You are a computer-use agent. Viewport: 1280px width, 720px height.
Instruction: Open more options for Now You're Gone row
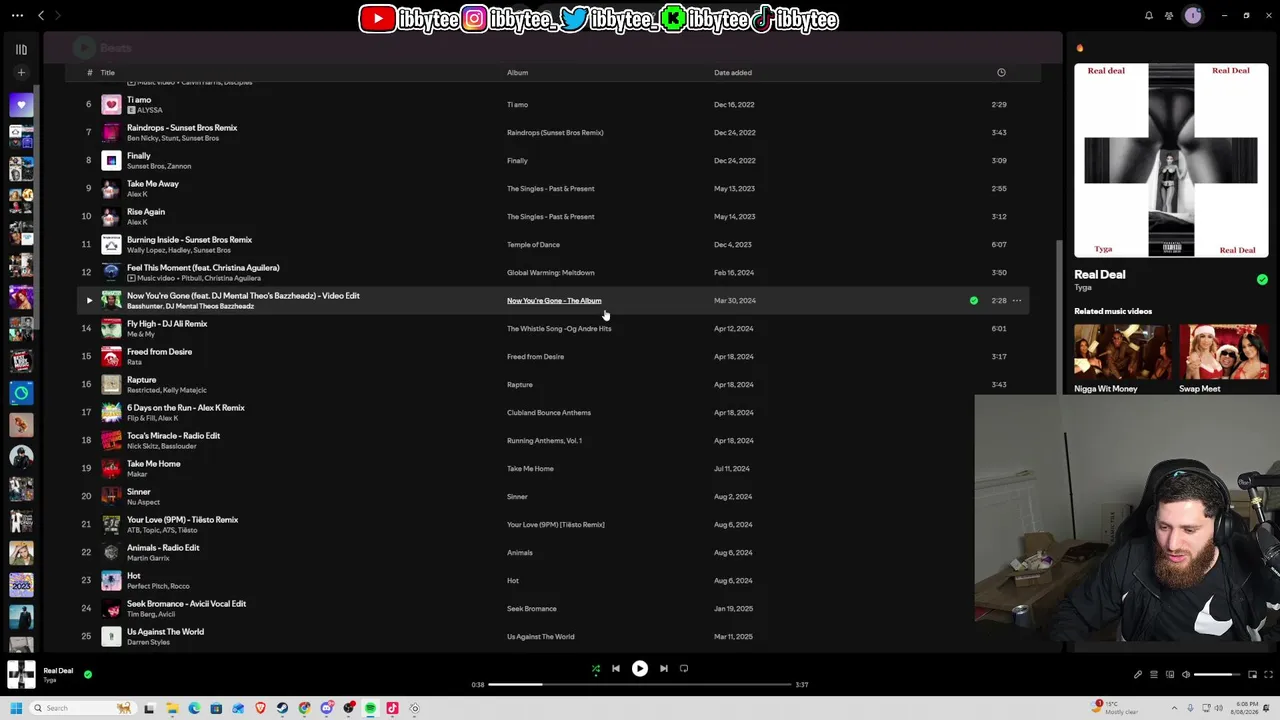pyautogui.click(x=1017, y=300)
